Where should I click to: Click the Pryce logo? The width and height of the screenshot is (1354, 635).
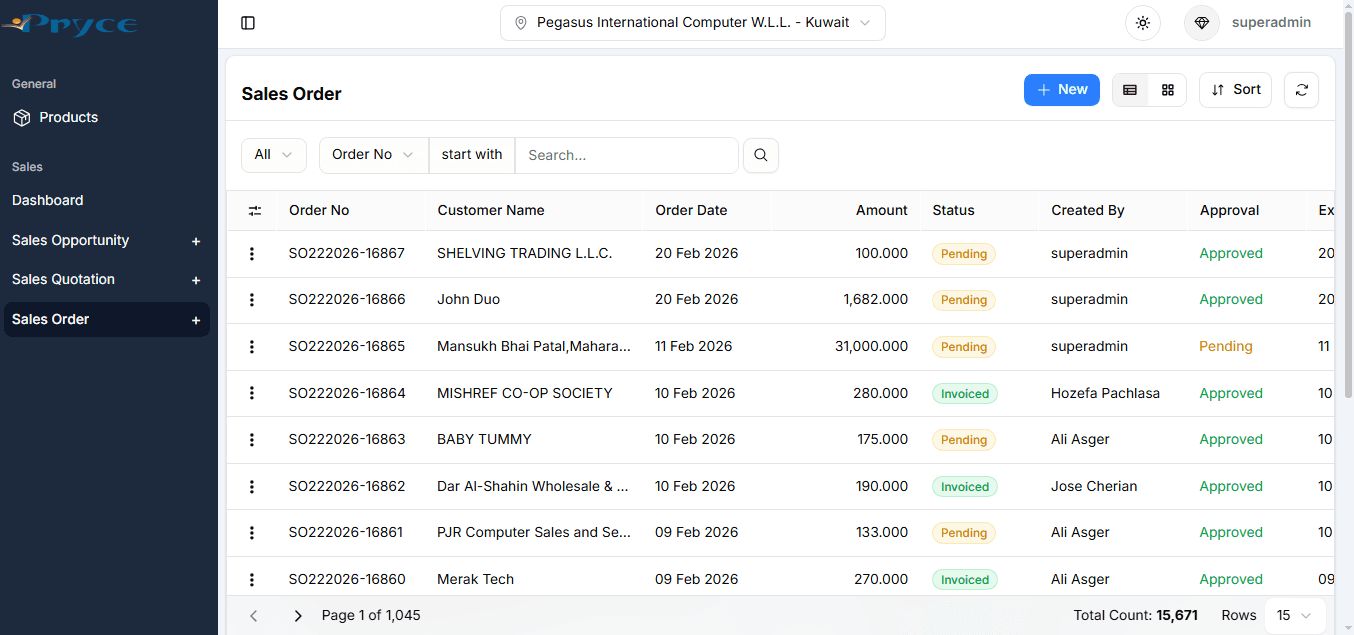[70, 23]
